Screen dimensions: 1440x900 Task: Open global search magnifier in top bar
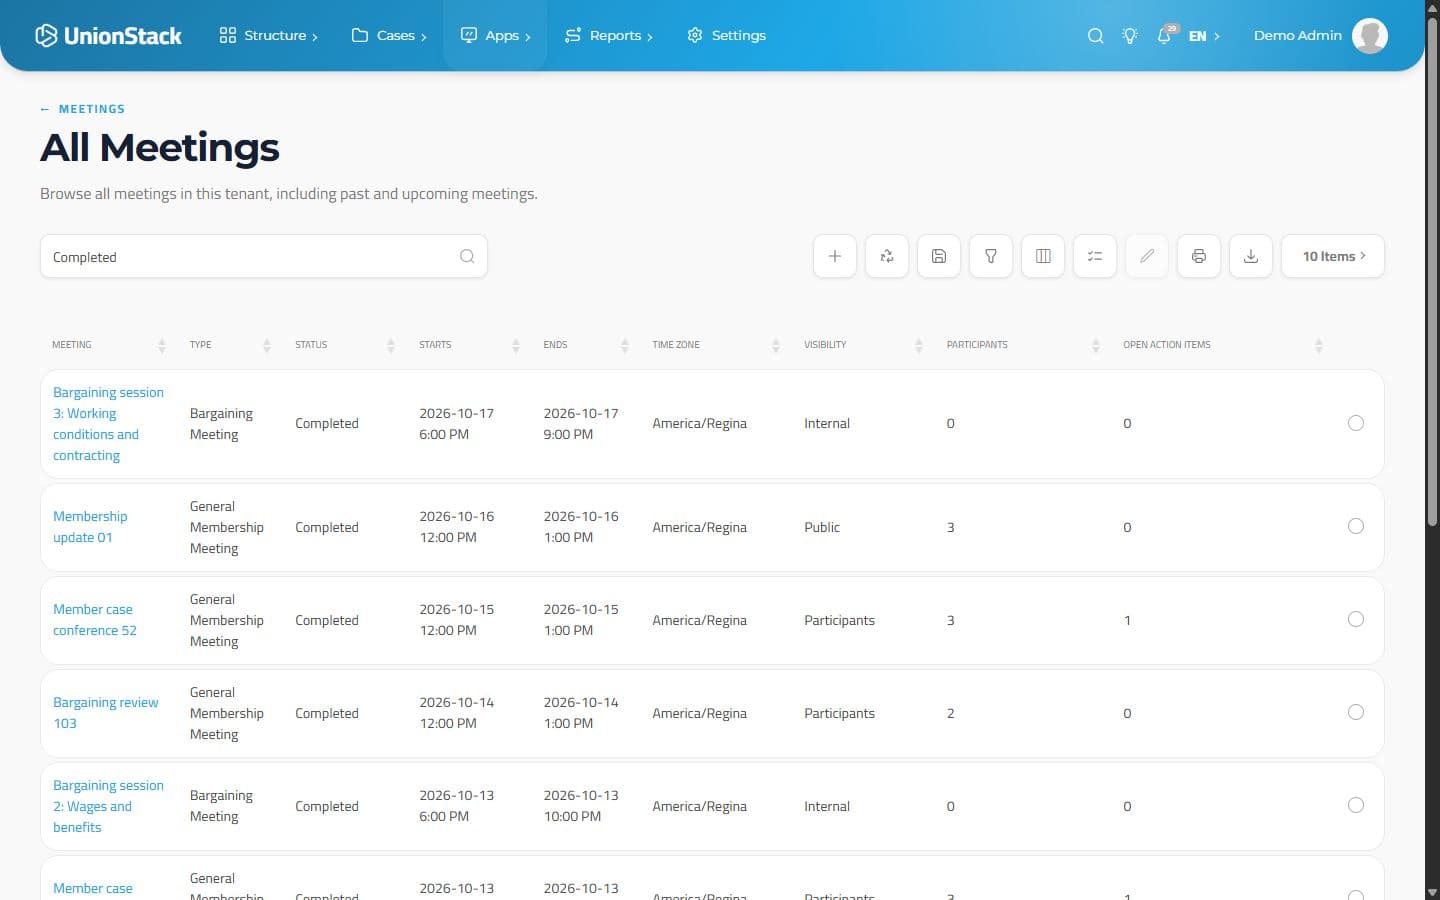tap(1096, 36)
